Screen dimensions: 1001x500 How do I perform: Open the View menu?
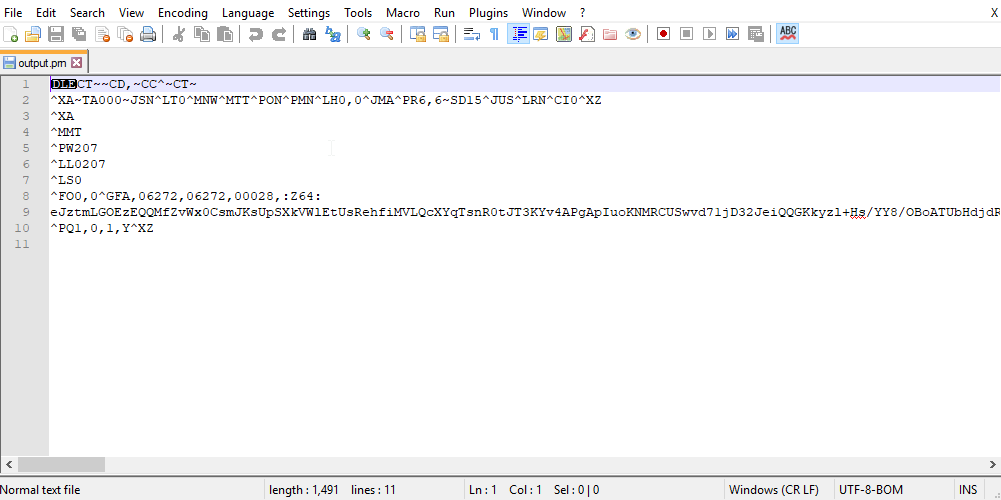[x=132, y=13]
